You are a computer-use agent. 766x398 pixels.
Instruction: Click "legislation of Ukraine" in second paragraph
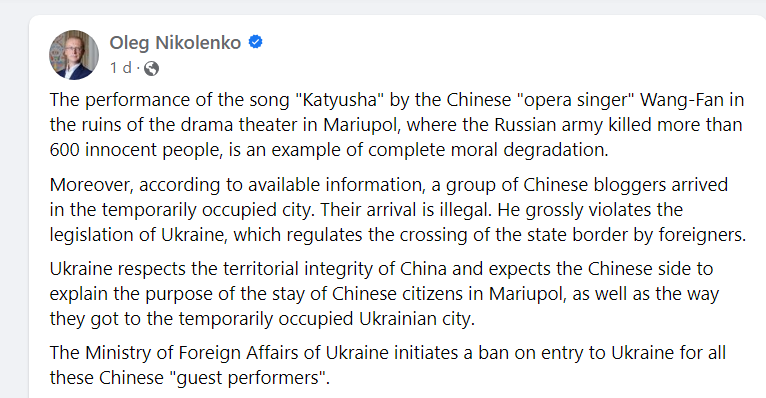click(x=137, y=235)
